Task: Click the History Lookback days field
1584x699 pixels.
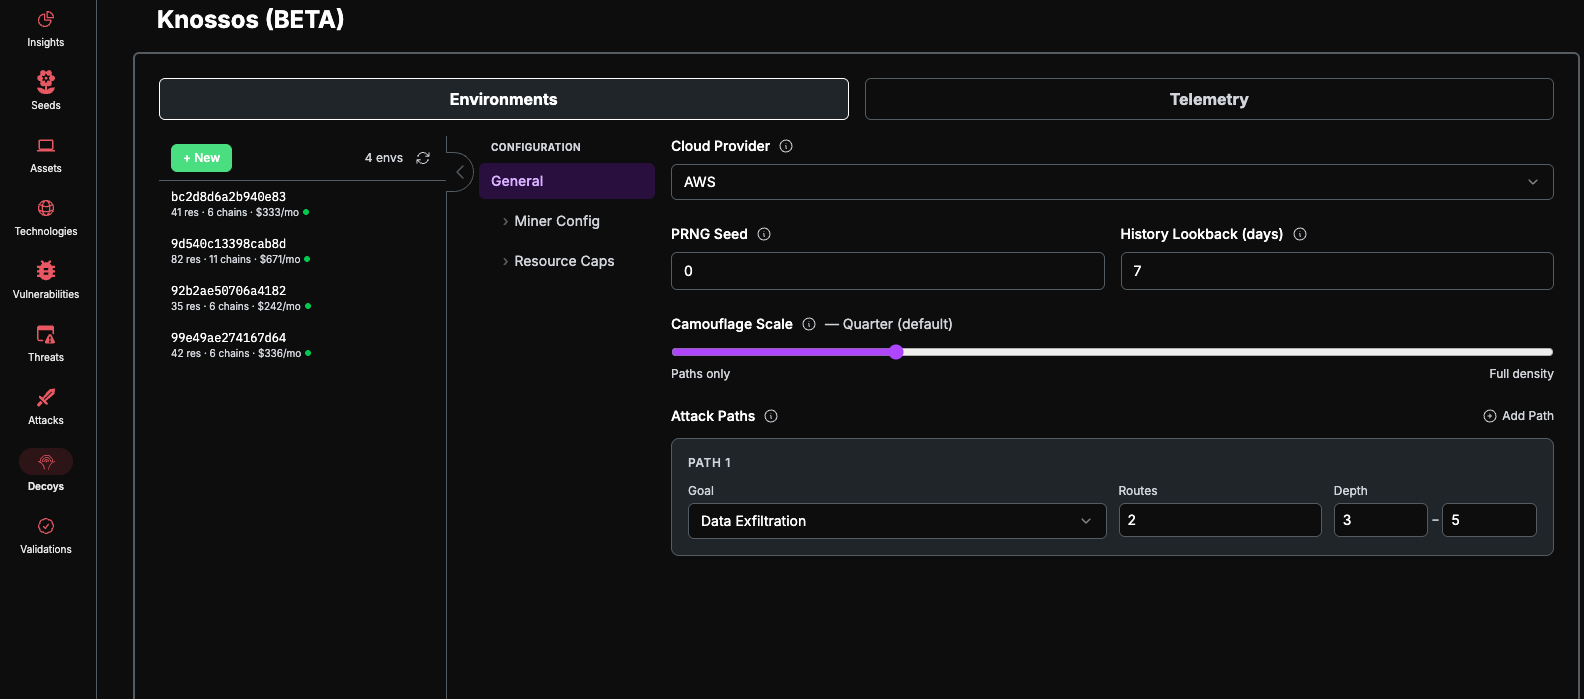Action: (1337, 271)
